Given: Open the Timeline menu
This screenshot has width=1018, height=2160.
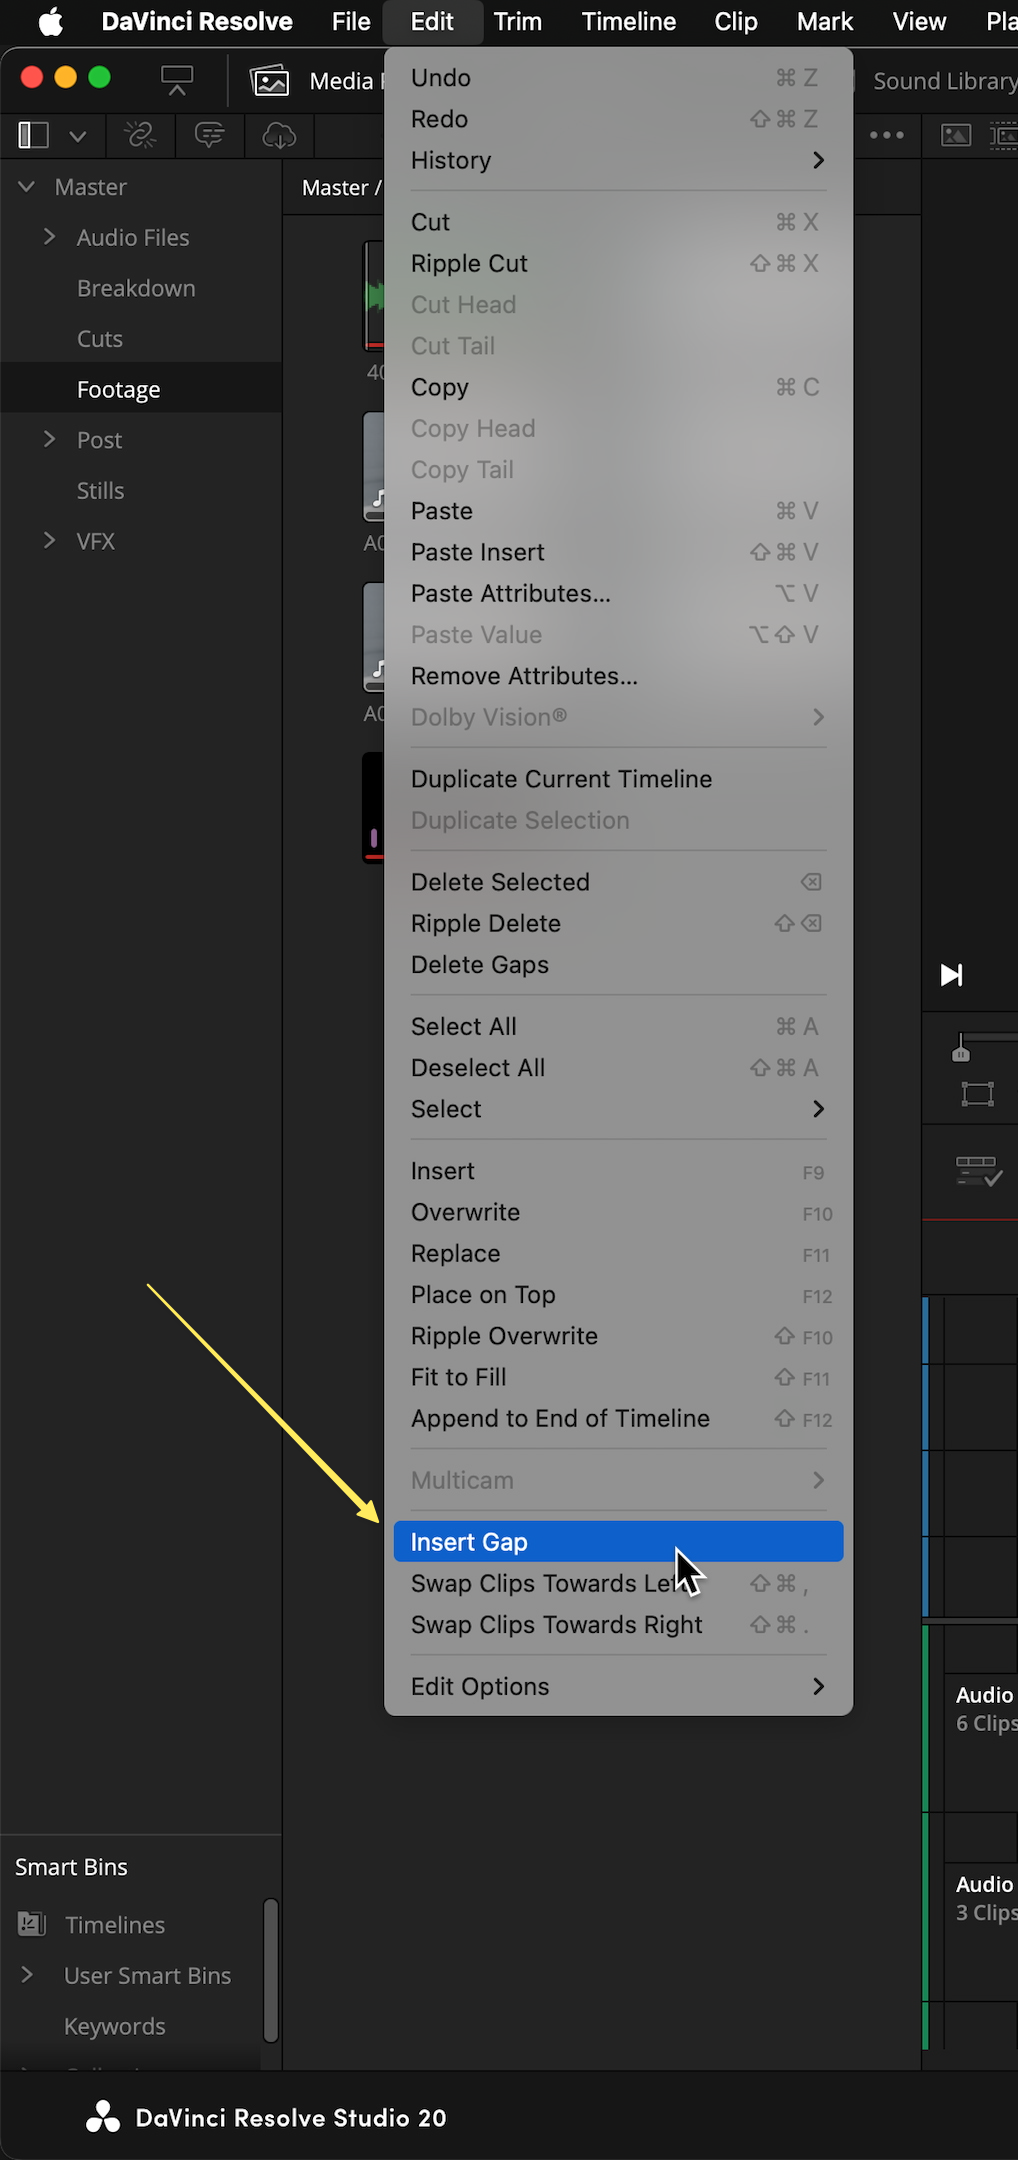Looking at the screenshot, I should (629, 21).
